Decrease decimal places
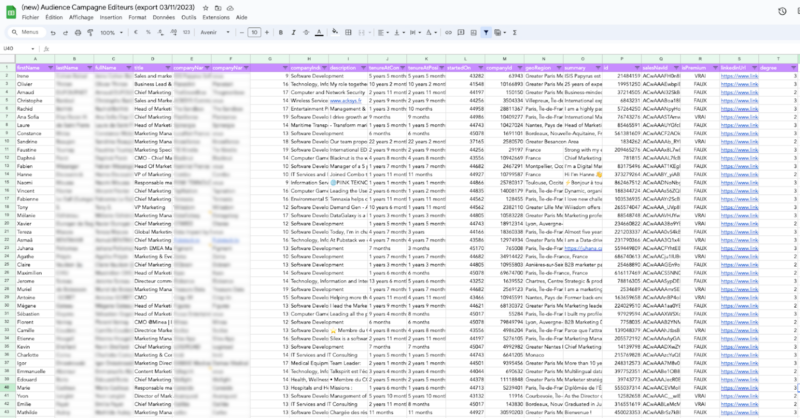800x418 pixels. pos(161,33)
